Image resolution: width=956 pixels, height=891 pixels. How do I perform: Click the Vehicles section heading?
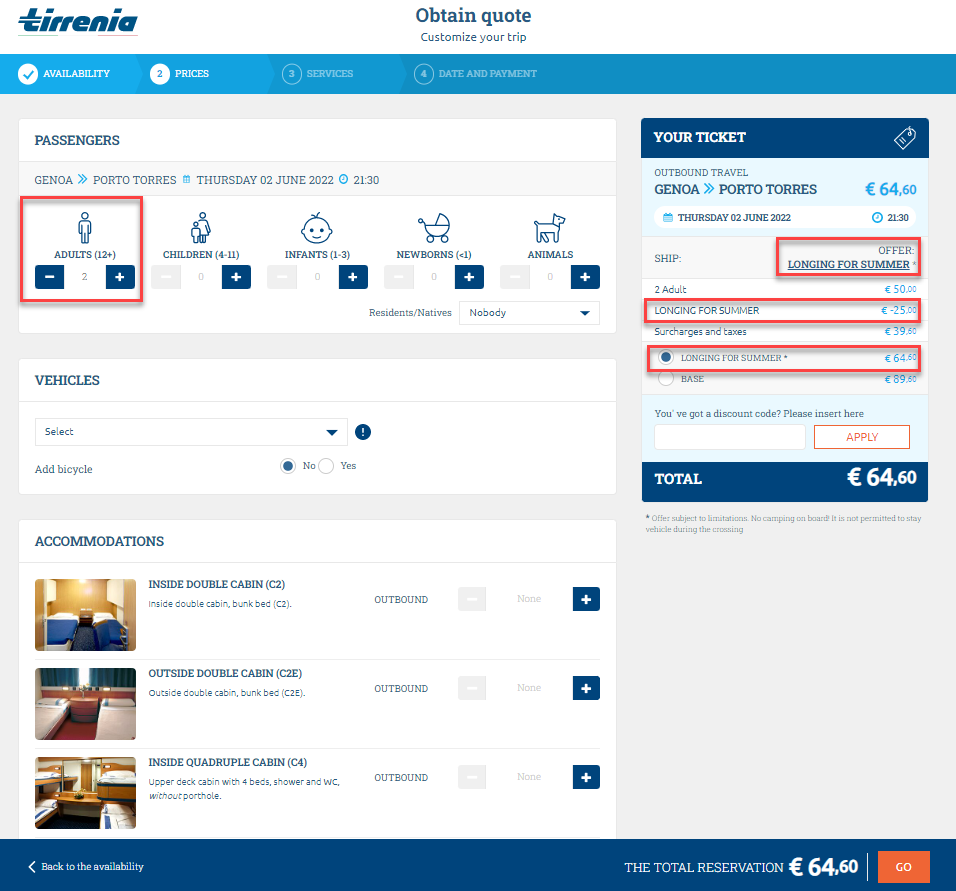(67, 381)
